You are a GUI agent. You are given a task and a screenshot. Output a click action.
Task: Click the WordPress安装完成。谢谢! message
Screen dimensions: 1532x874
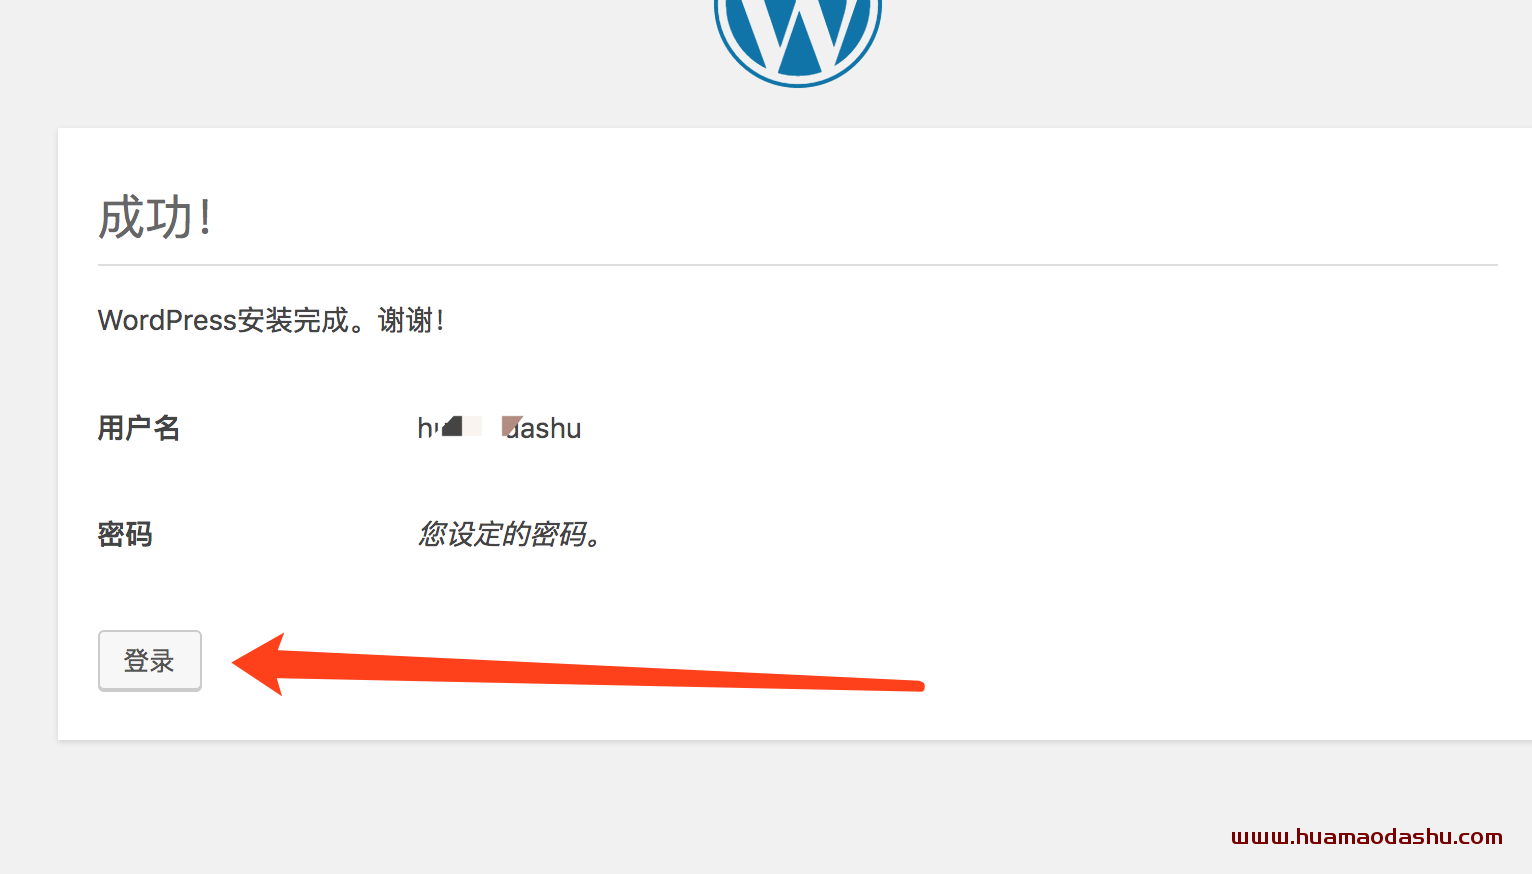point(271,320)
